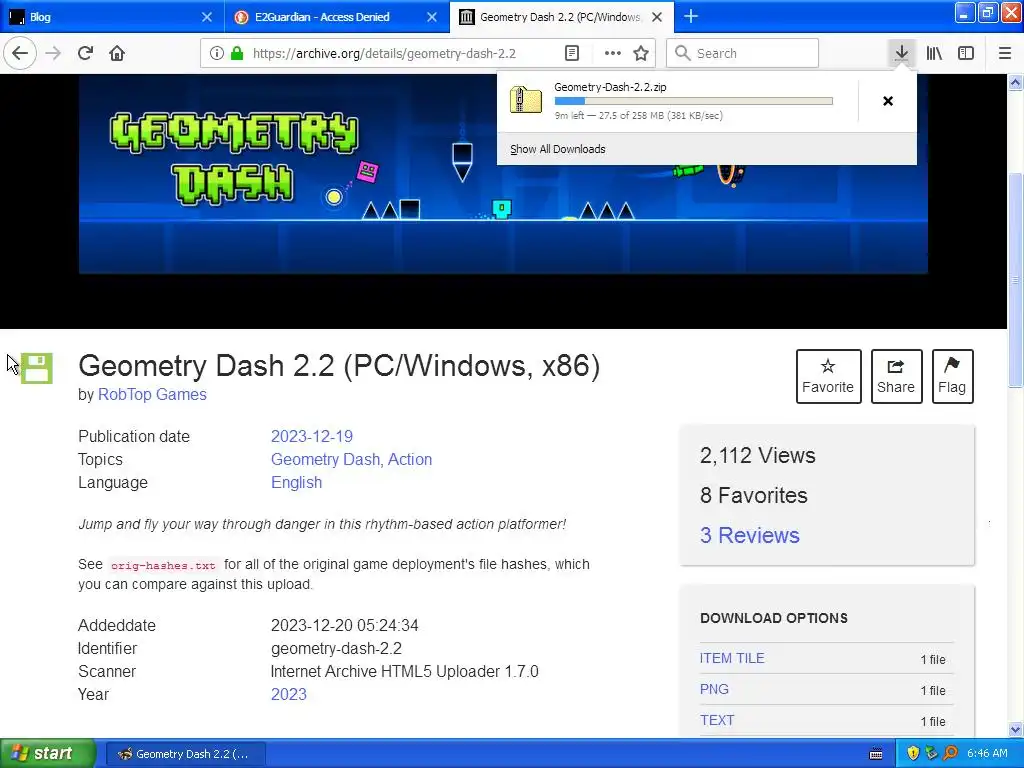Open a new tab with plus button
The image size is (1024, 768).
pyautogui.click(x=691, y=17)
